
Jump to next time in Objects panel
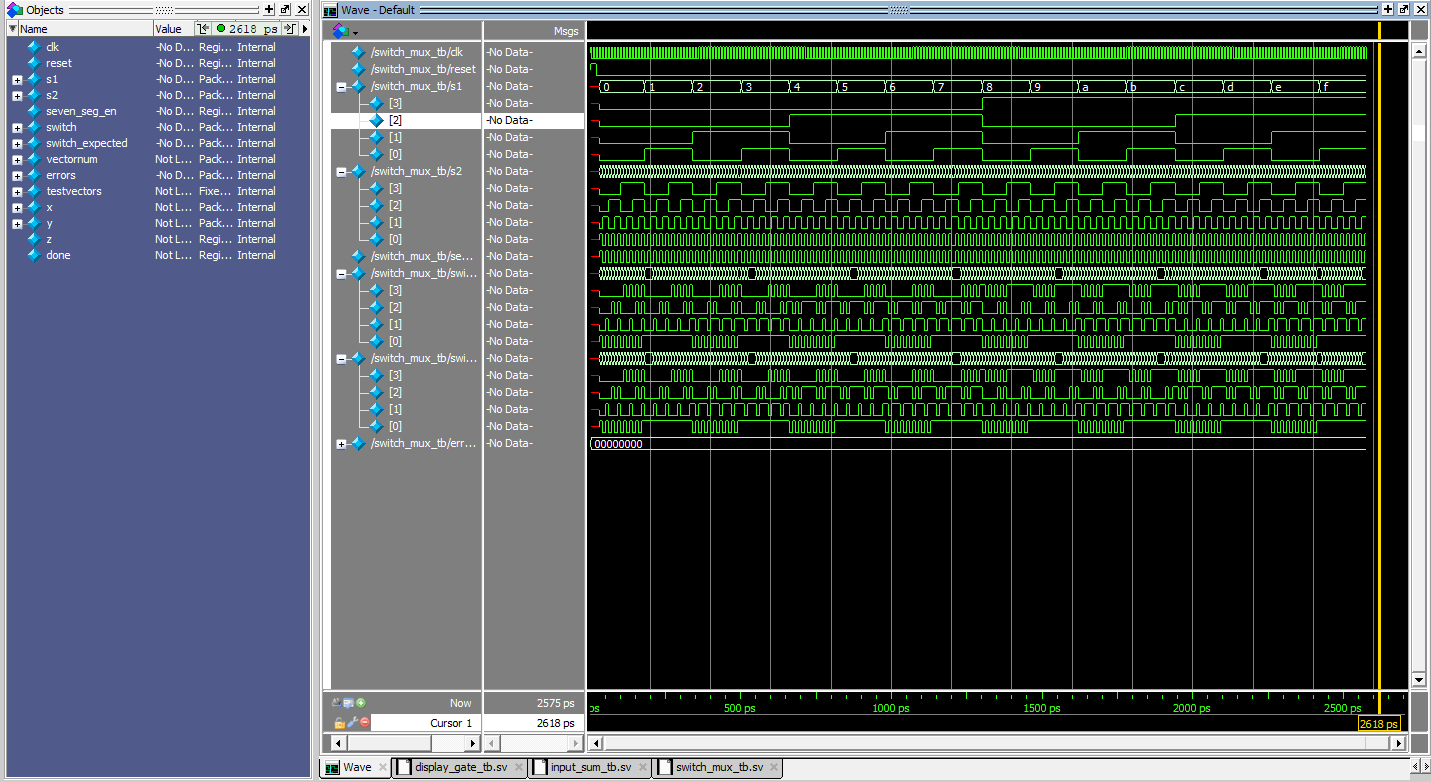pyautogui.click(x=290, y=29)
